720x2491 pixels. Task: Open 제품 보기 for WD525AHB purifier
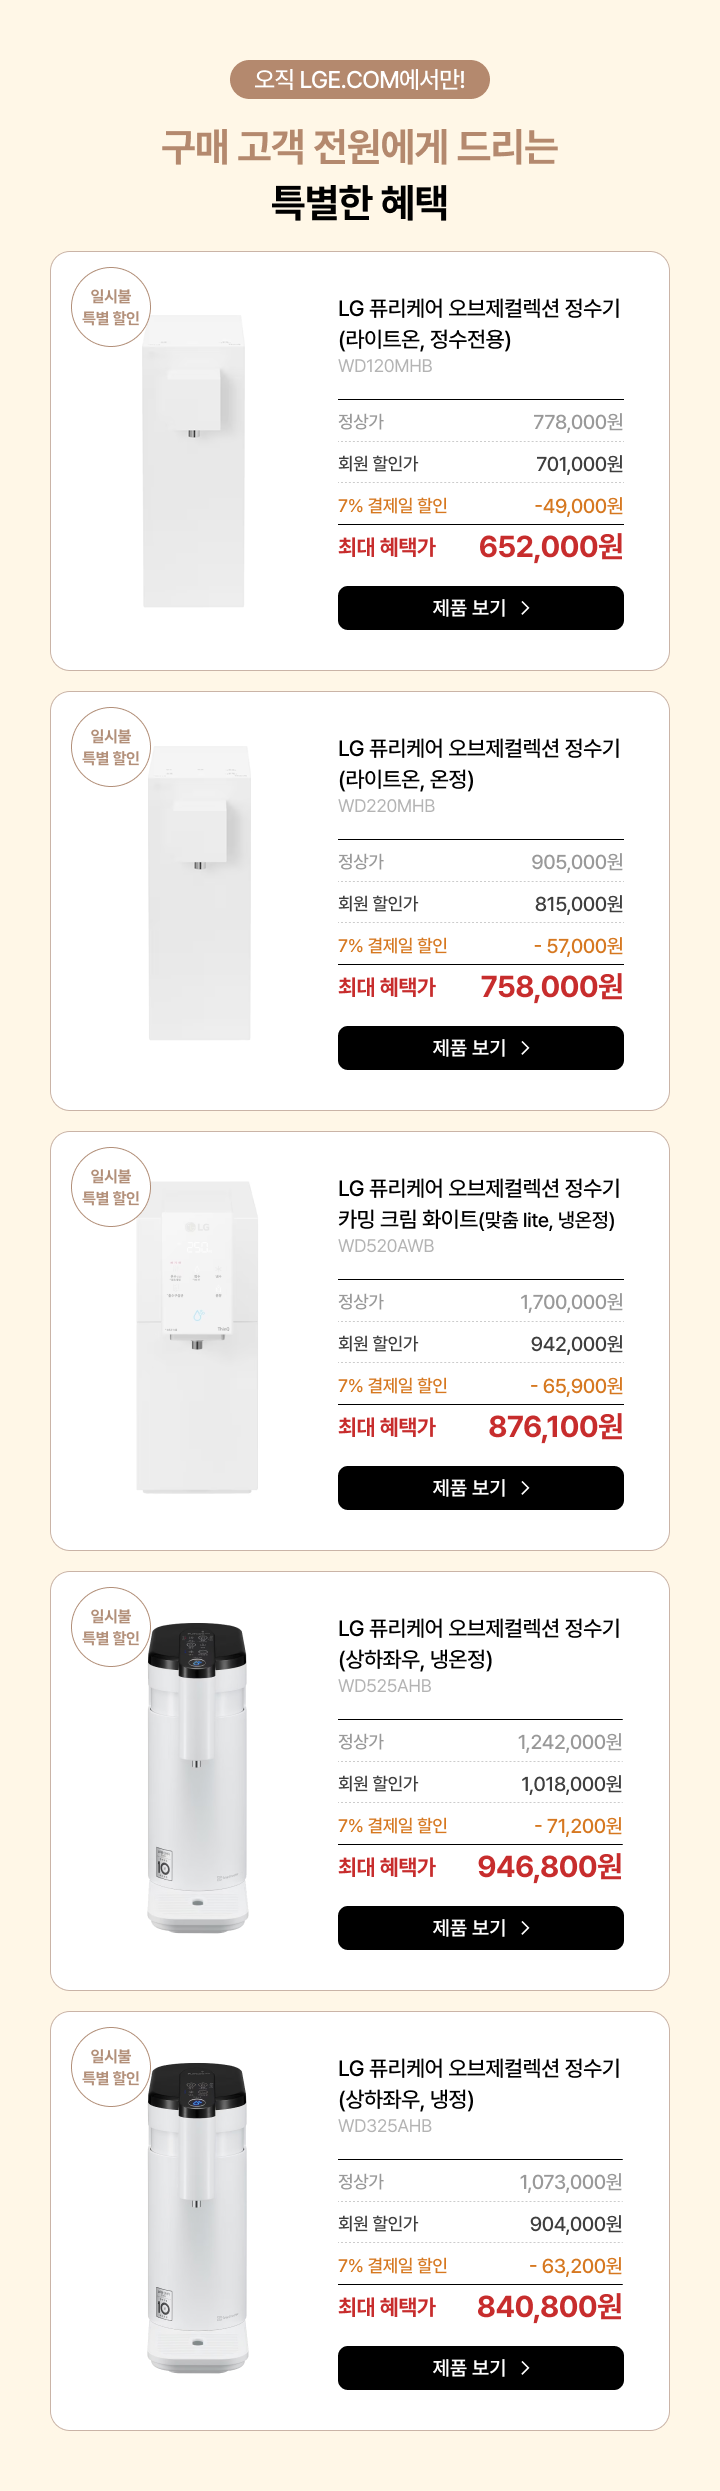481,1928
